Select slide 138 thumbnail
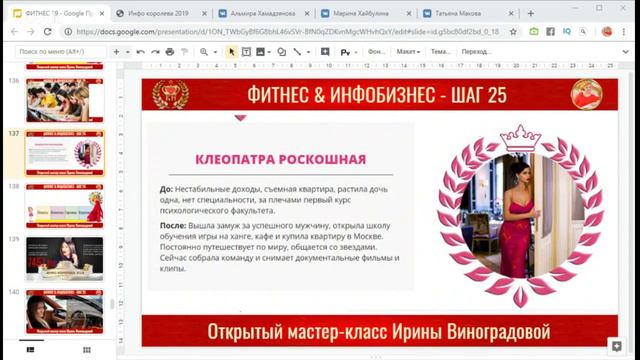 pyautogui.click(x=65, y=206)
